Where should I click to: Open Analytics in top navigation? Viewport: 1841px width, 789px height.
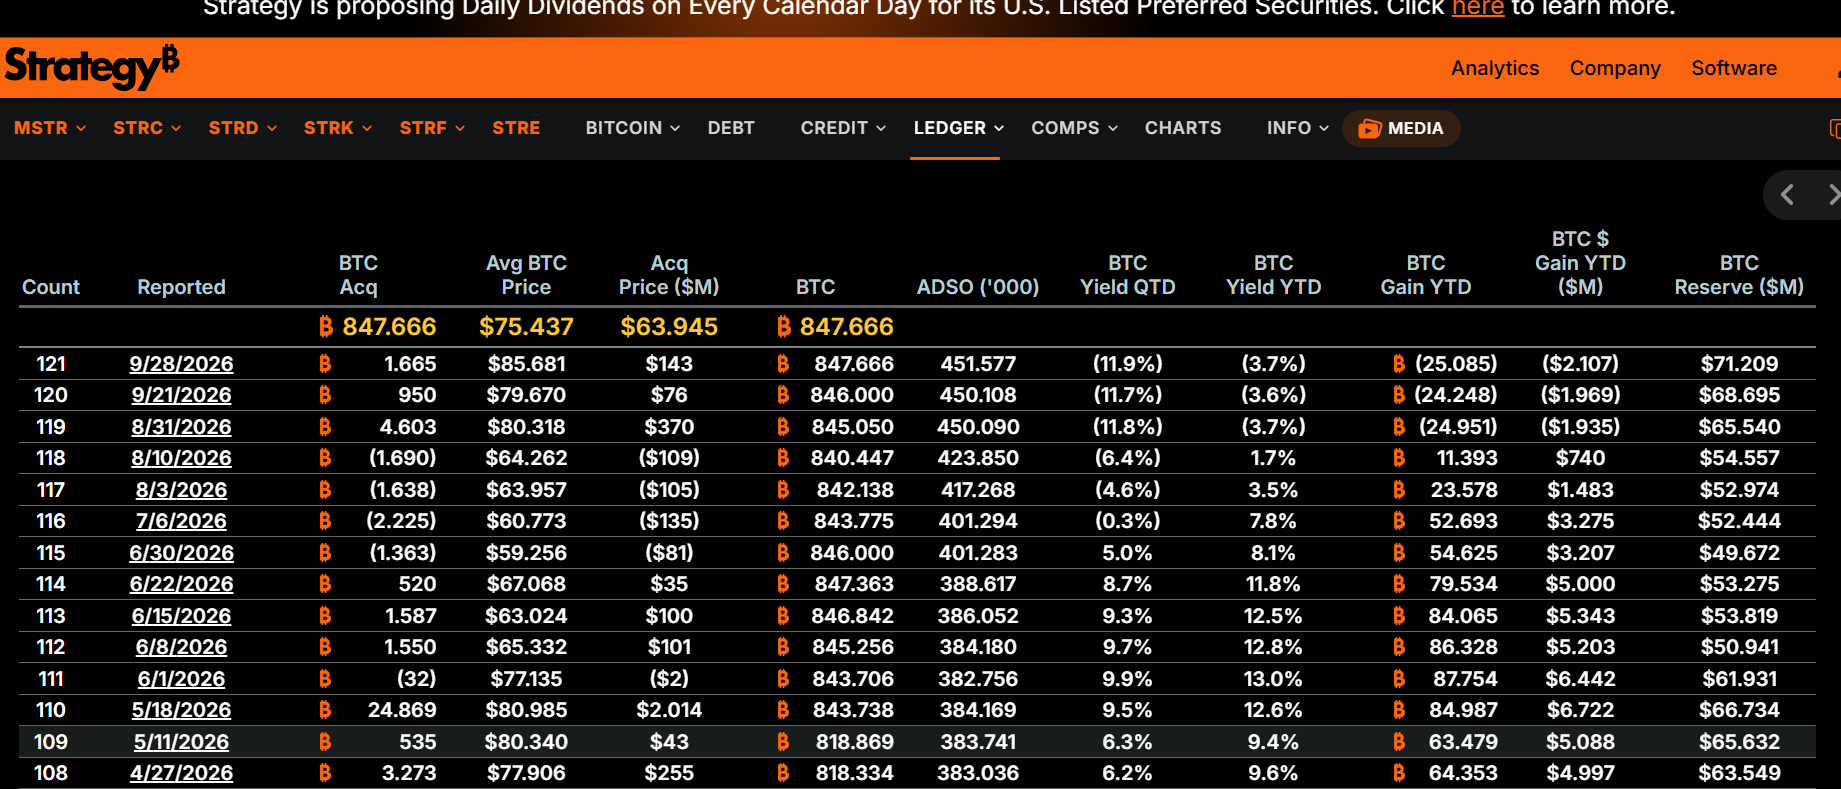pos(1495,68)
